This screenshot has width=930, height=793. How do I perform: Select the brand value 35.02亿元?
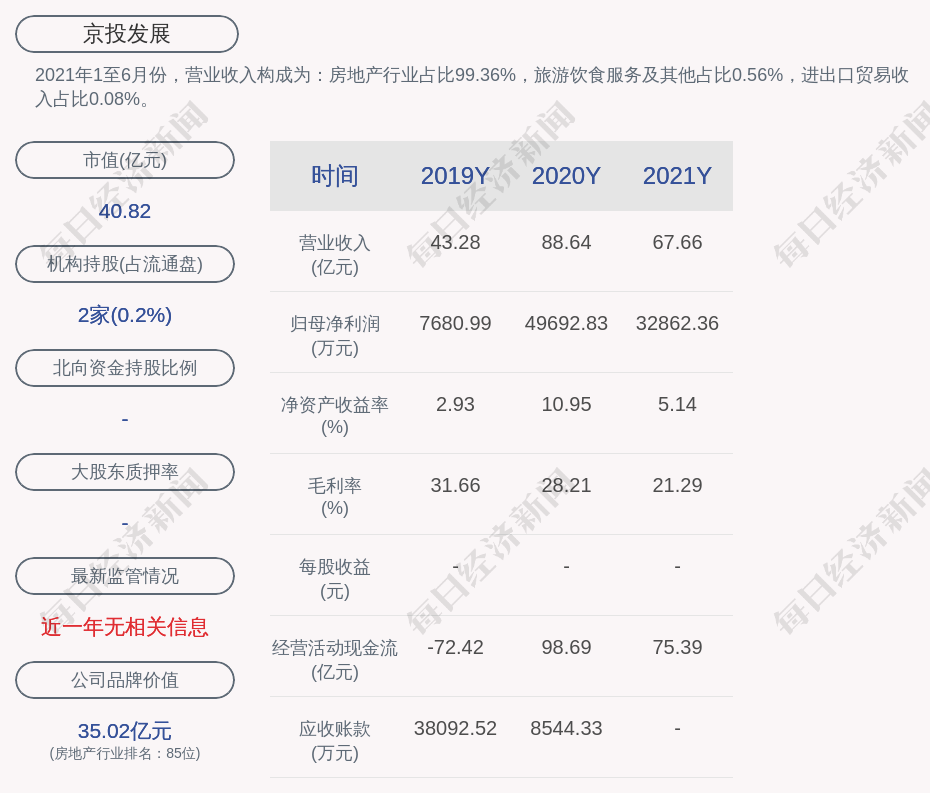[x=125, y=731]
